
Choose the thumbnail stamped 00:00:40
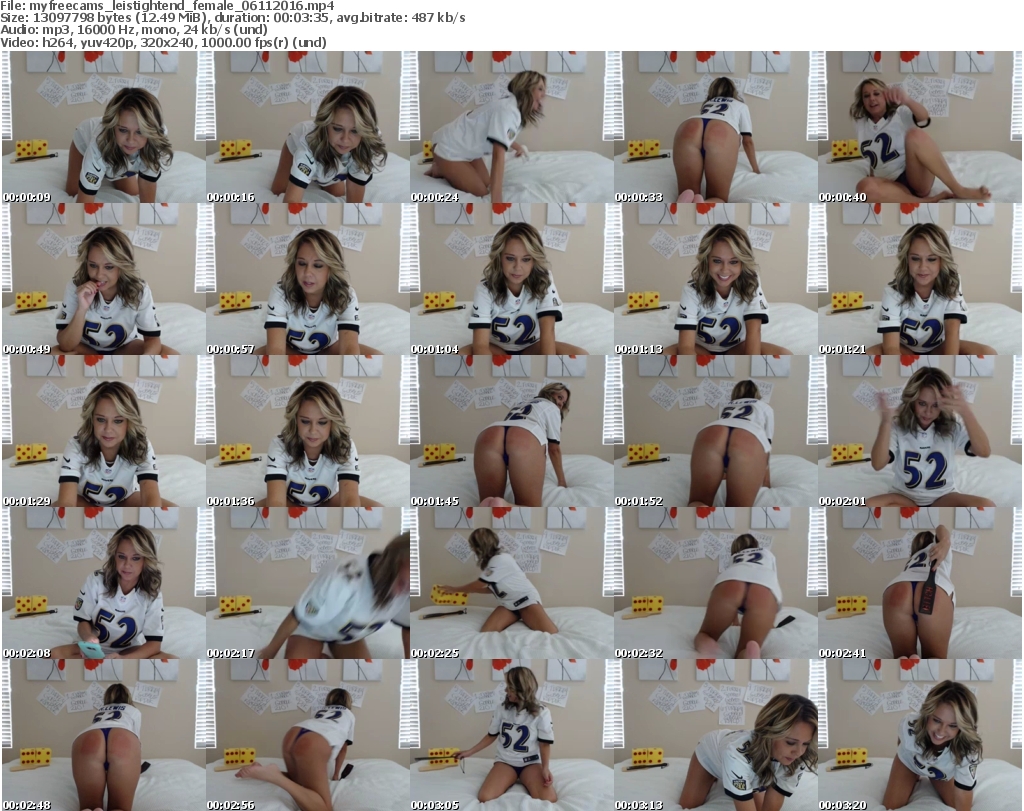tap(920, 127)
